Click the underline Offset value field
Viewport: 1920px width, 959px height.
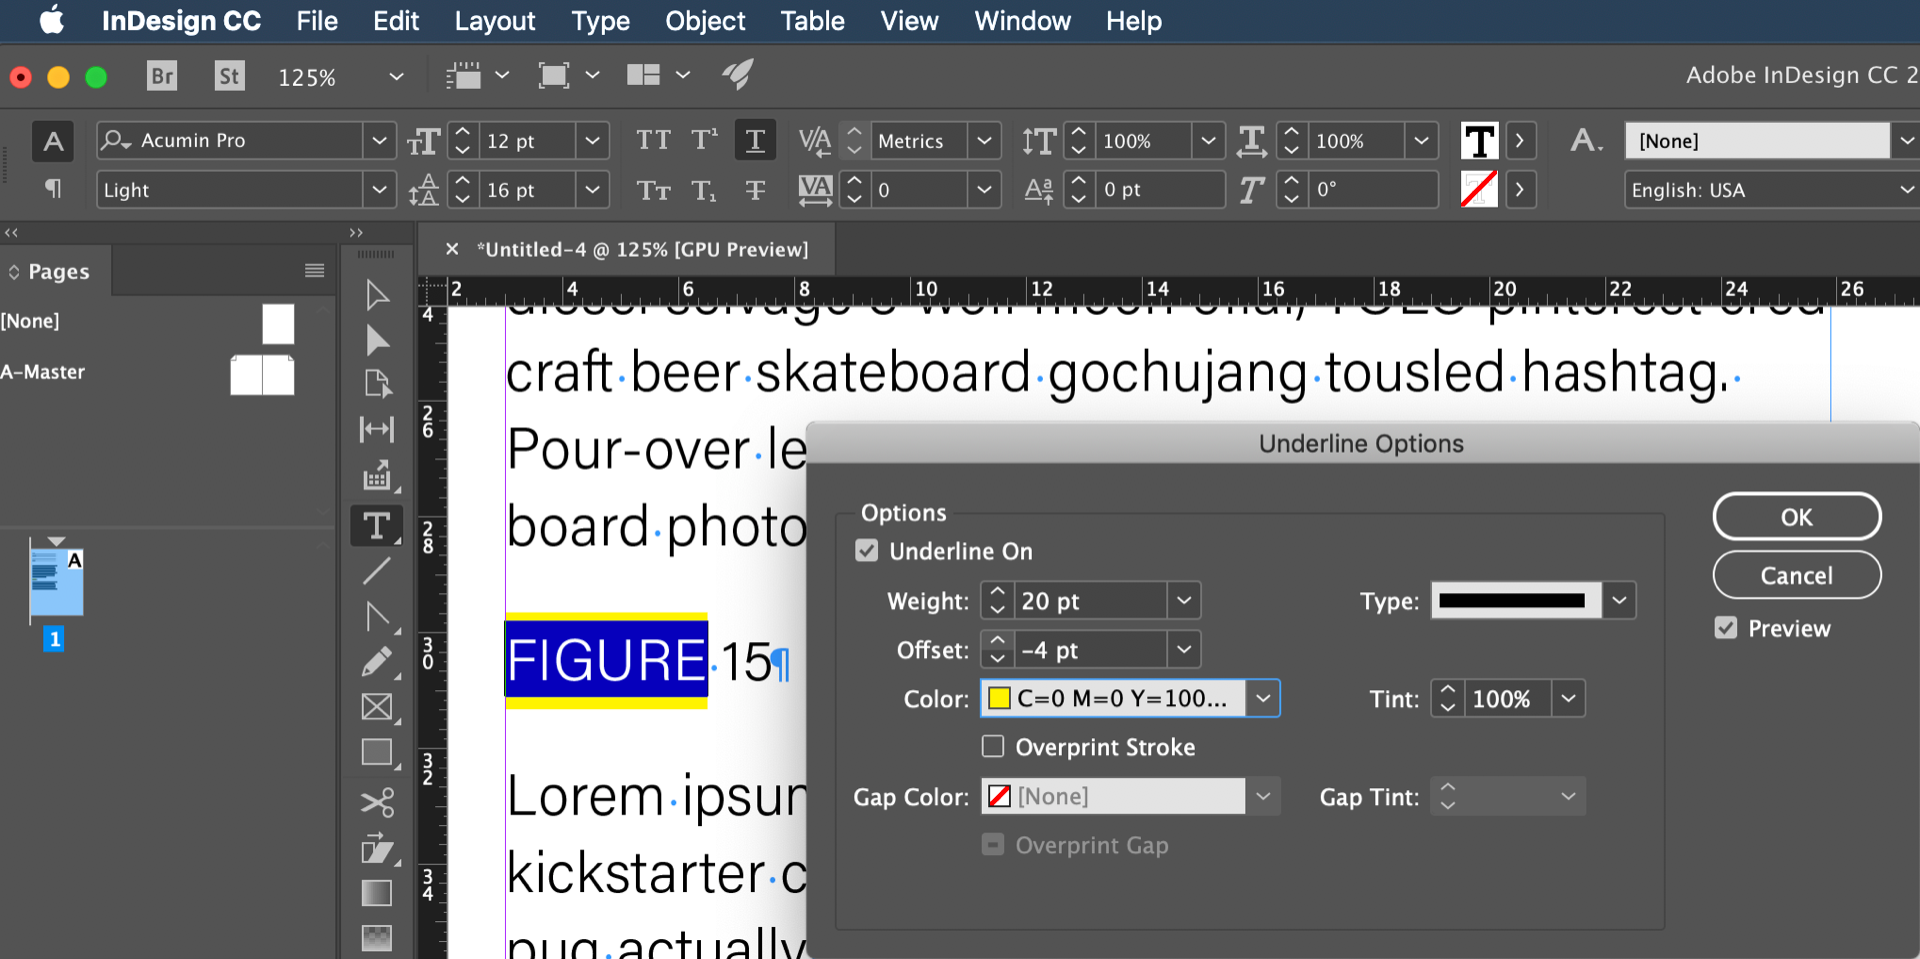[x=1090, y=650]
